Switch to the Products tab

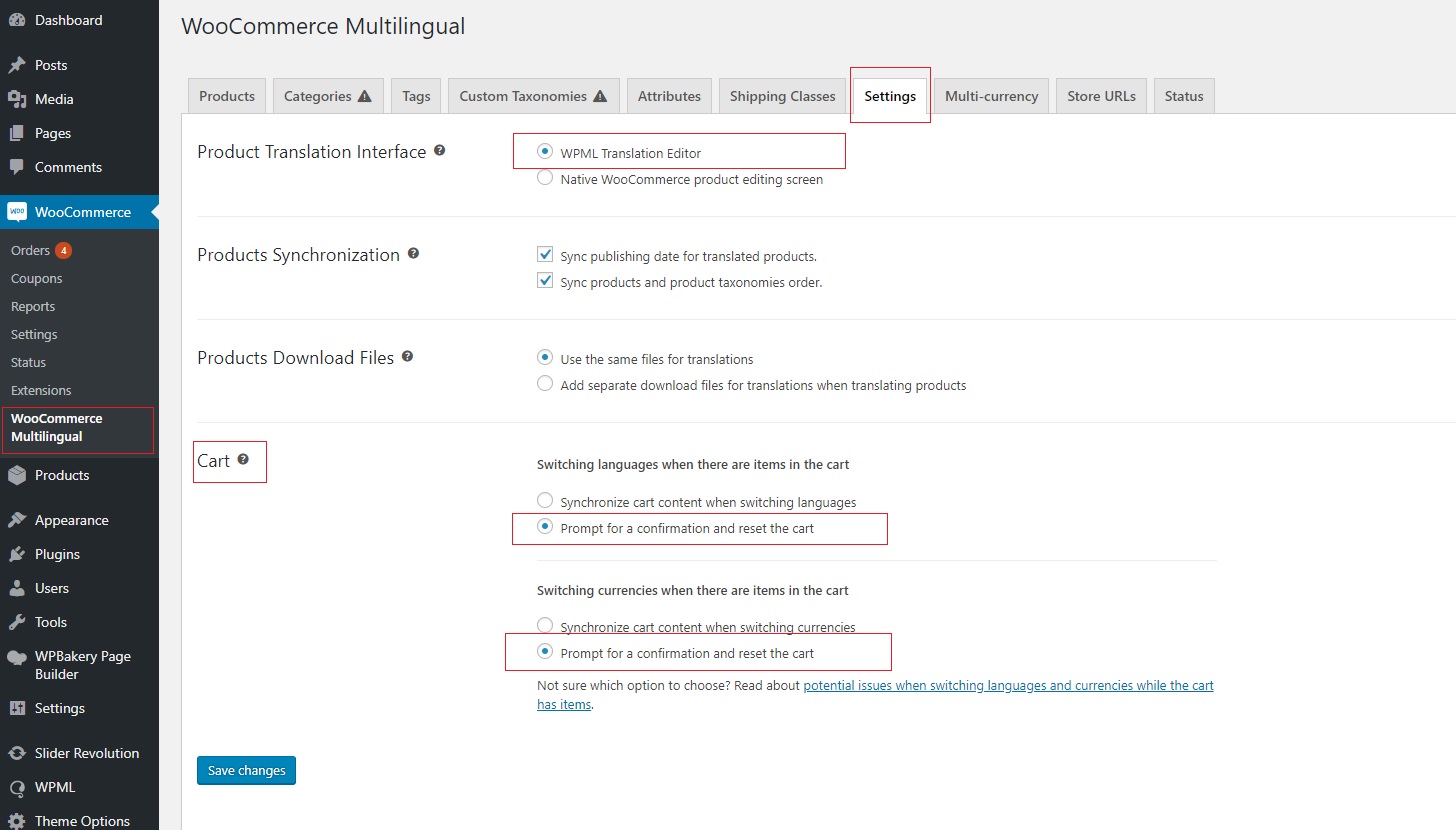[x=227, y=96]
